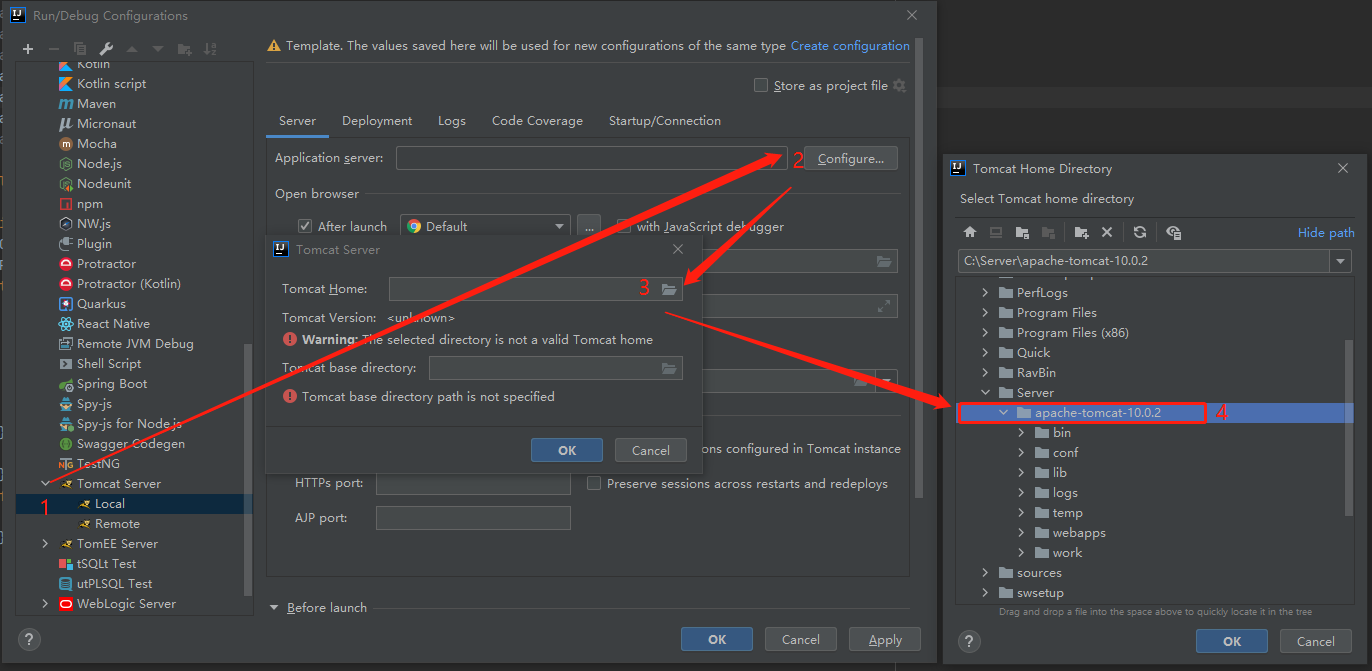Expand the conf folder
Screen dimensions: 1372x671
[x=1021, y=453]
